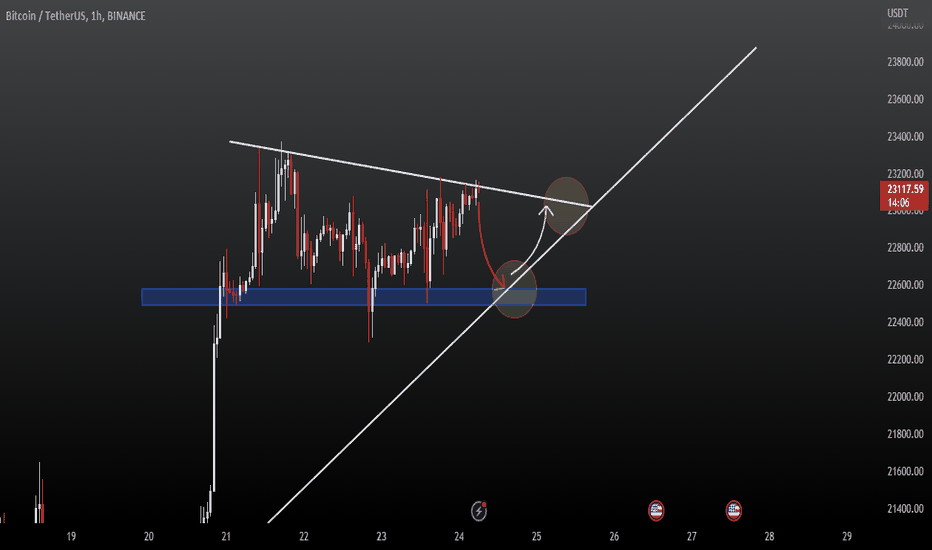Open the US flag economic event nearest date 26
Image resolution: width=932 pixels, height=550 pixels.
[x=656, y=510]
